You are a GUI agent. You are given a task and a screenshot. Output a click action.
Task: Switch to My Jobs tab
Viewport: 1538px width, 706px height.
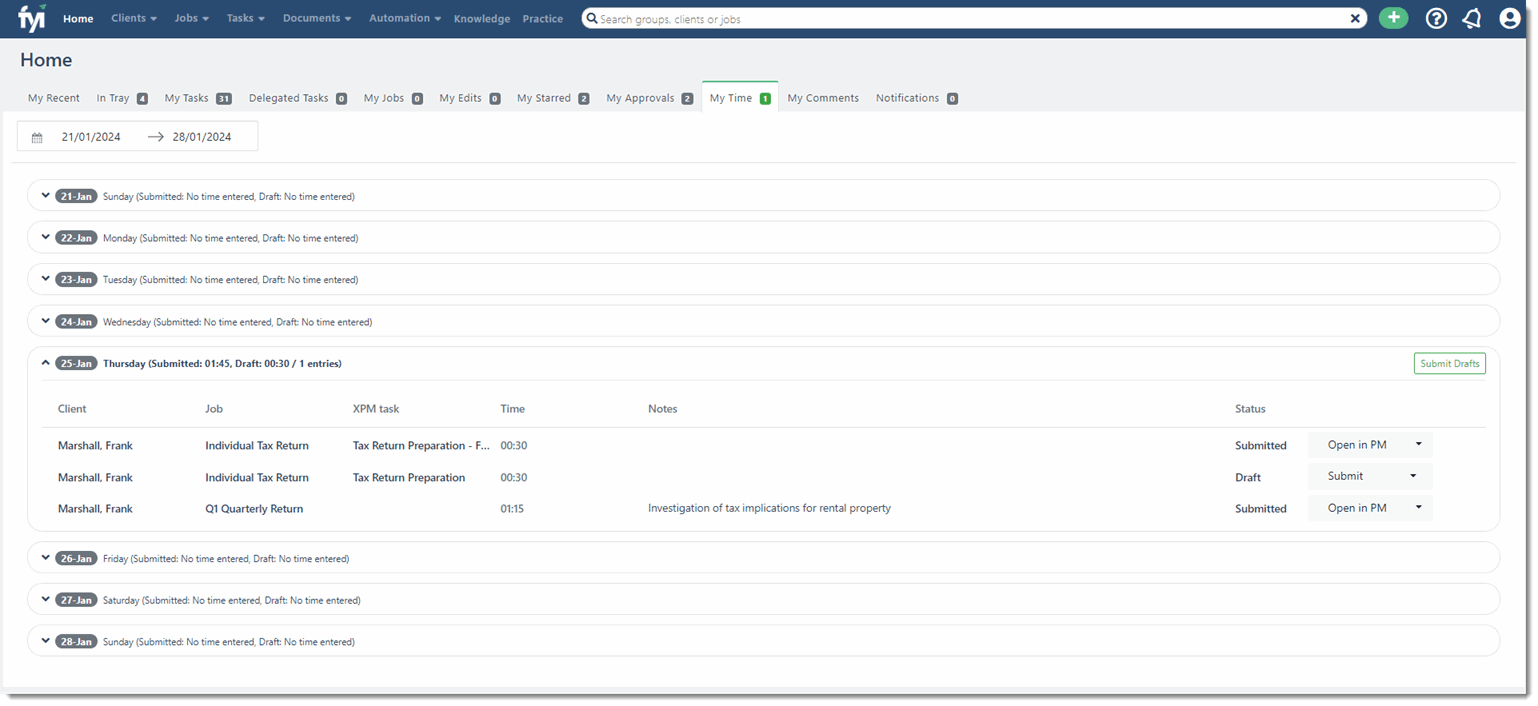[393, 98]
